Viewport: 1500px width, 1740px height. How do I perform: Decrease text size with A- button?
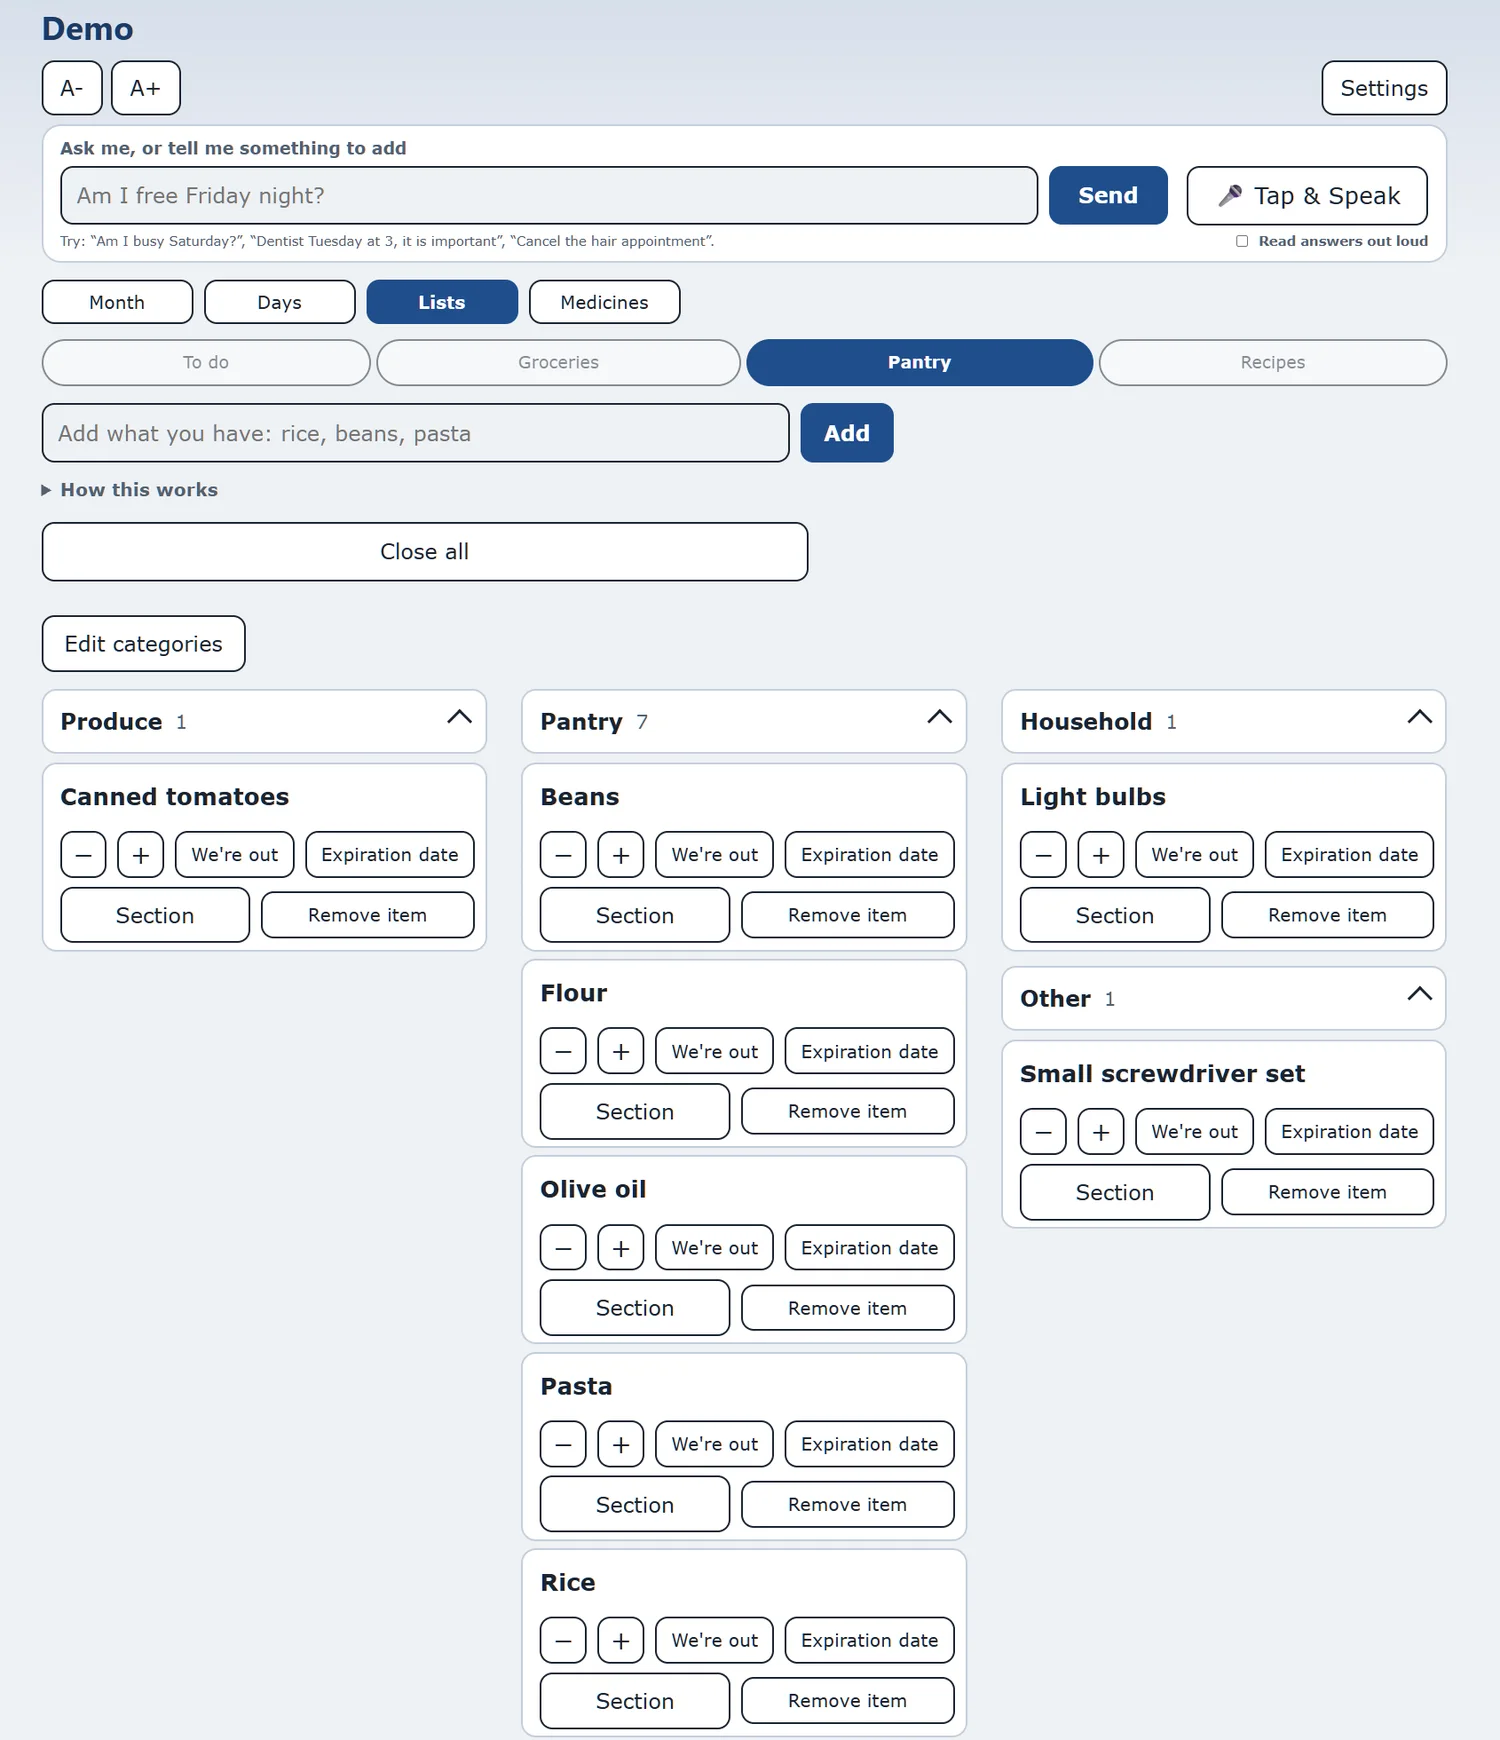point(72,88)
